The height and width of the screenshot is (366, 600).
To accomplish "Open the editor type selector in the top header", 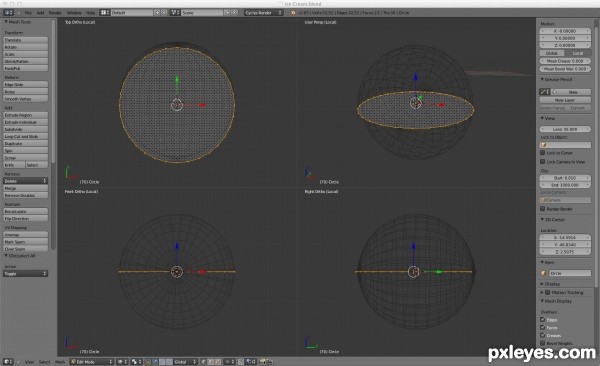I will tap(8, 13).
